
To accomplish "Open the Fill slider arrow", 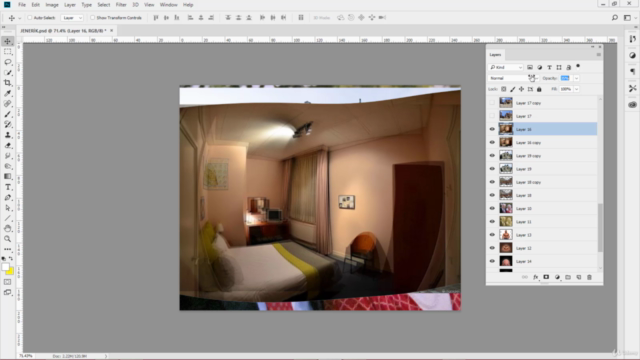I will [x=576, y=89].
